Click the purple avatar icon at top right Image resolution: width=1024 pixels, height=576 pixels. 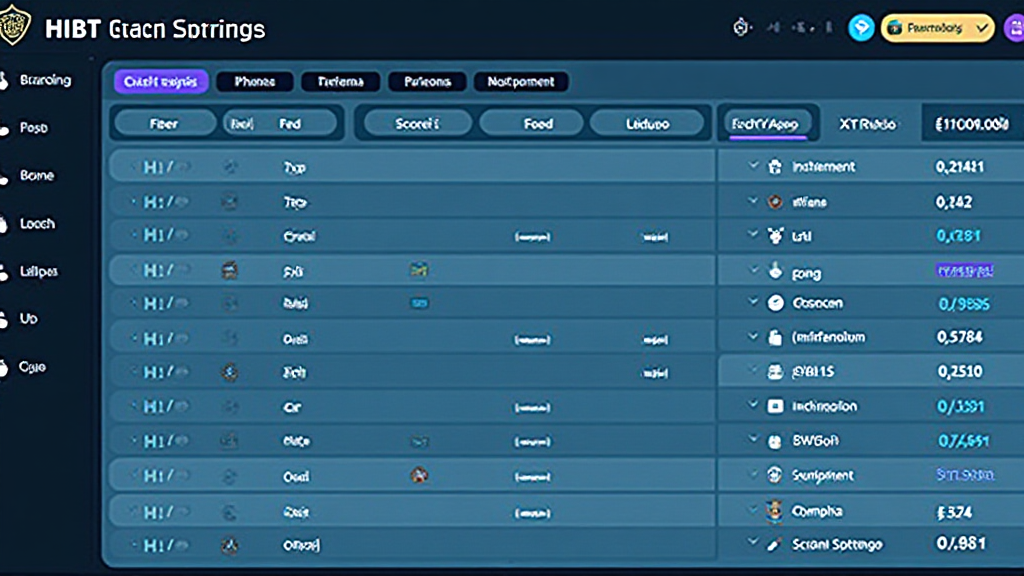pos(1012,28)
